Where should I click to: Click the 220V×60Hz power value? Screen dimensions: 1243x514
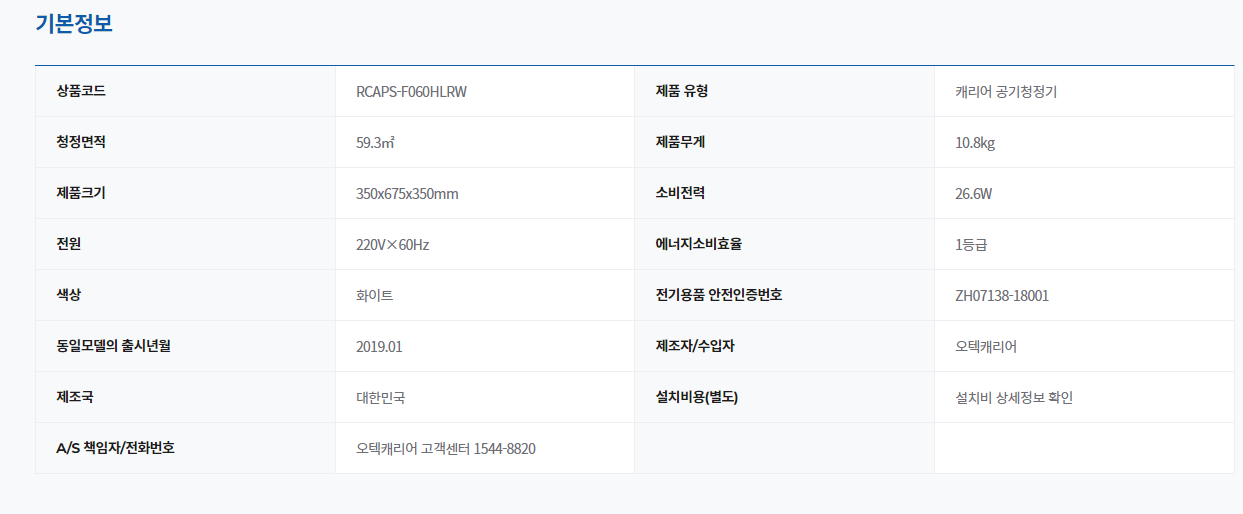(x=392, y=245)
